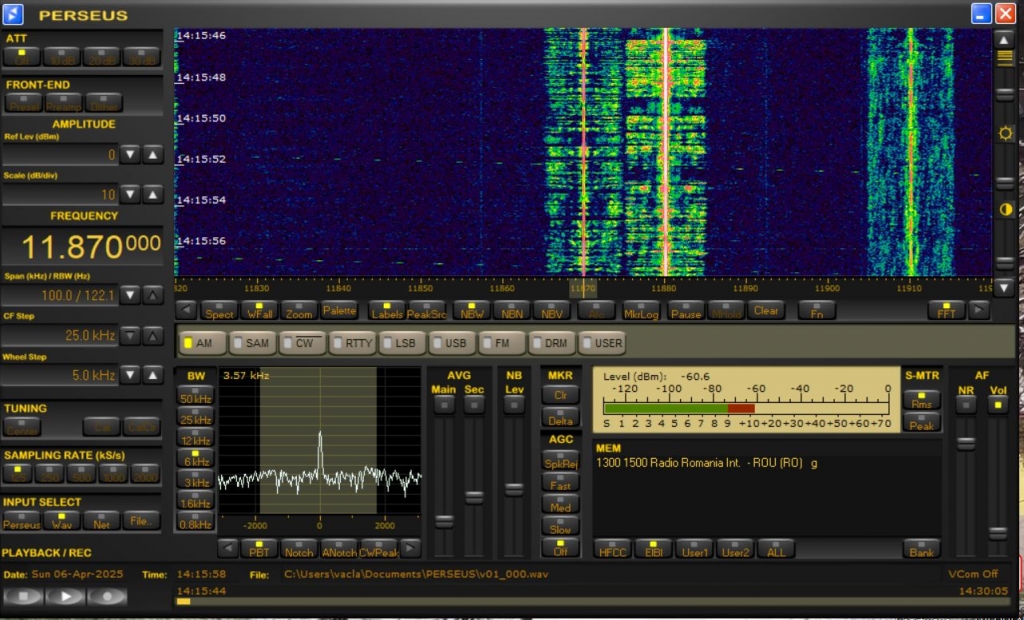Image resolution: width=1024 pixels, height=620 pixels.
Task: Switch to DRM mode
Action: click(x=551, y=343)
